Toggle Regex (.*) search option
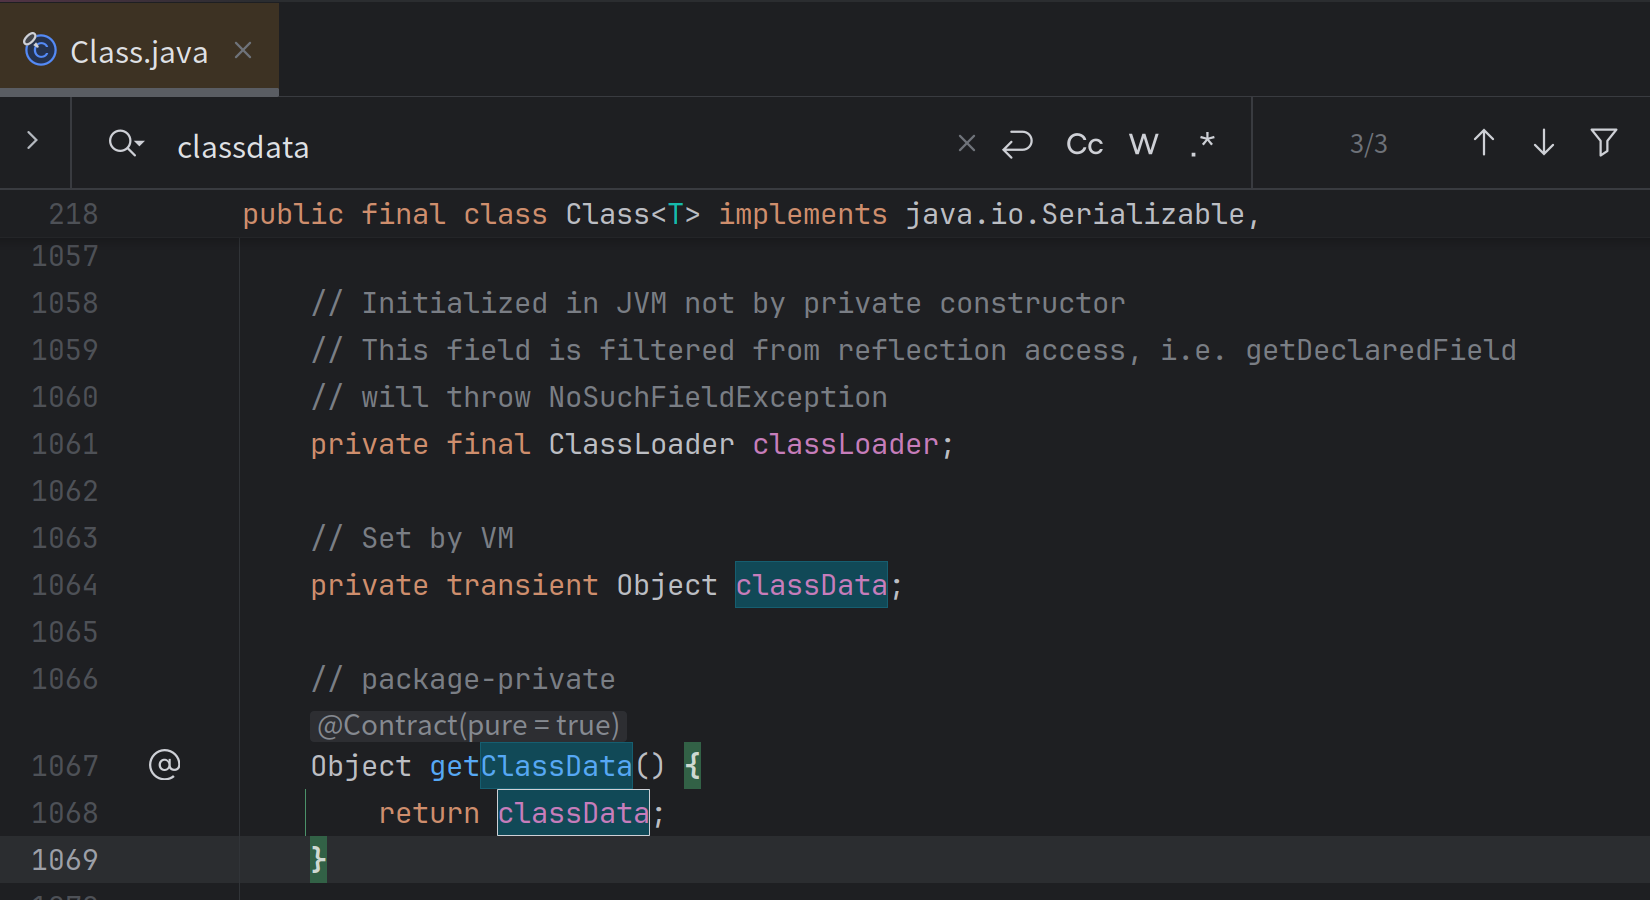1650x900 pixels. click(x=1203, y=144)
